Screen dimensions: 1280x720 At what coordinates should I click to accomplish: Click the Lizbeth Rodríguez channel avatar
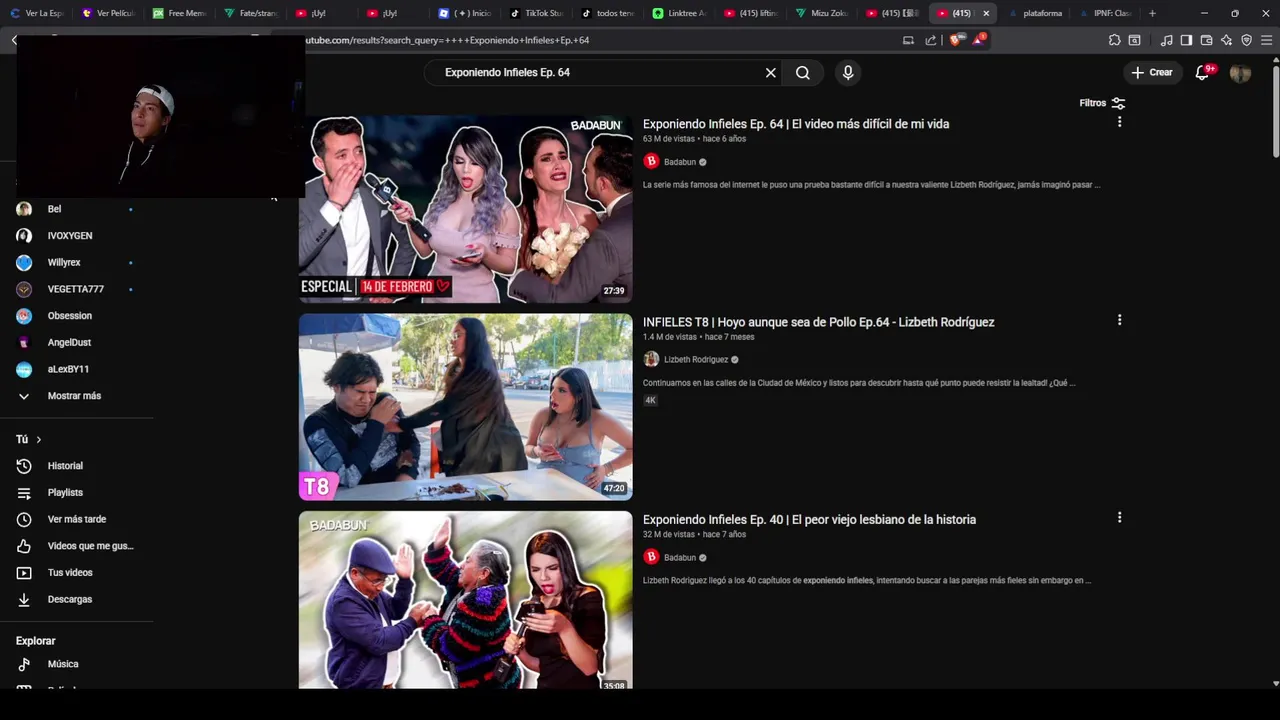pyautogui.click(x=651, y=359)
